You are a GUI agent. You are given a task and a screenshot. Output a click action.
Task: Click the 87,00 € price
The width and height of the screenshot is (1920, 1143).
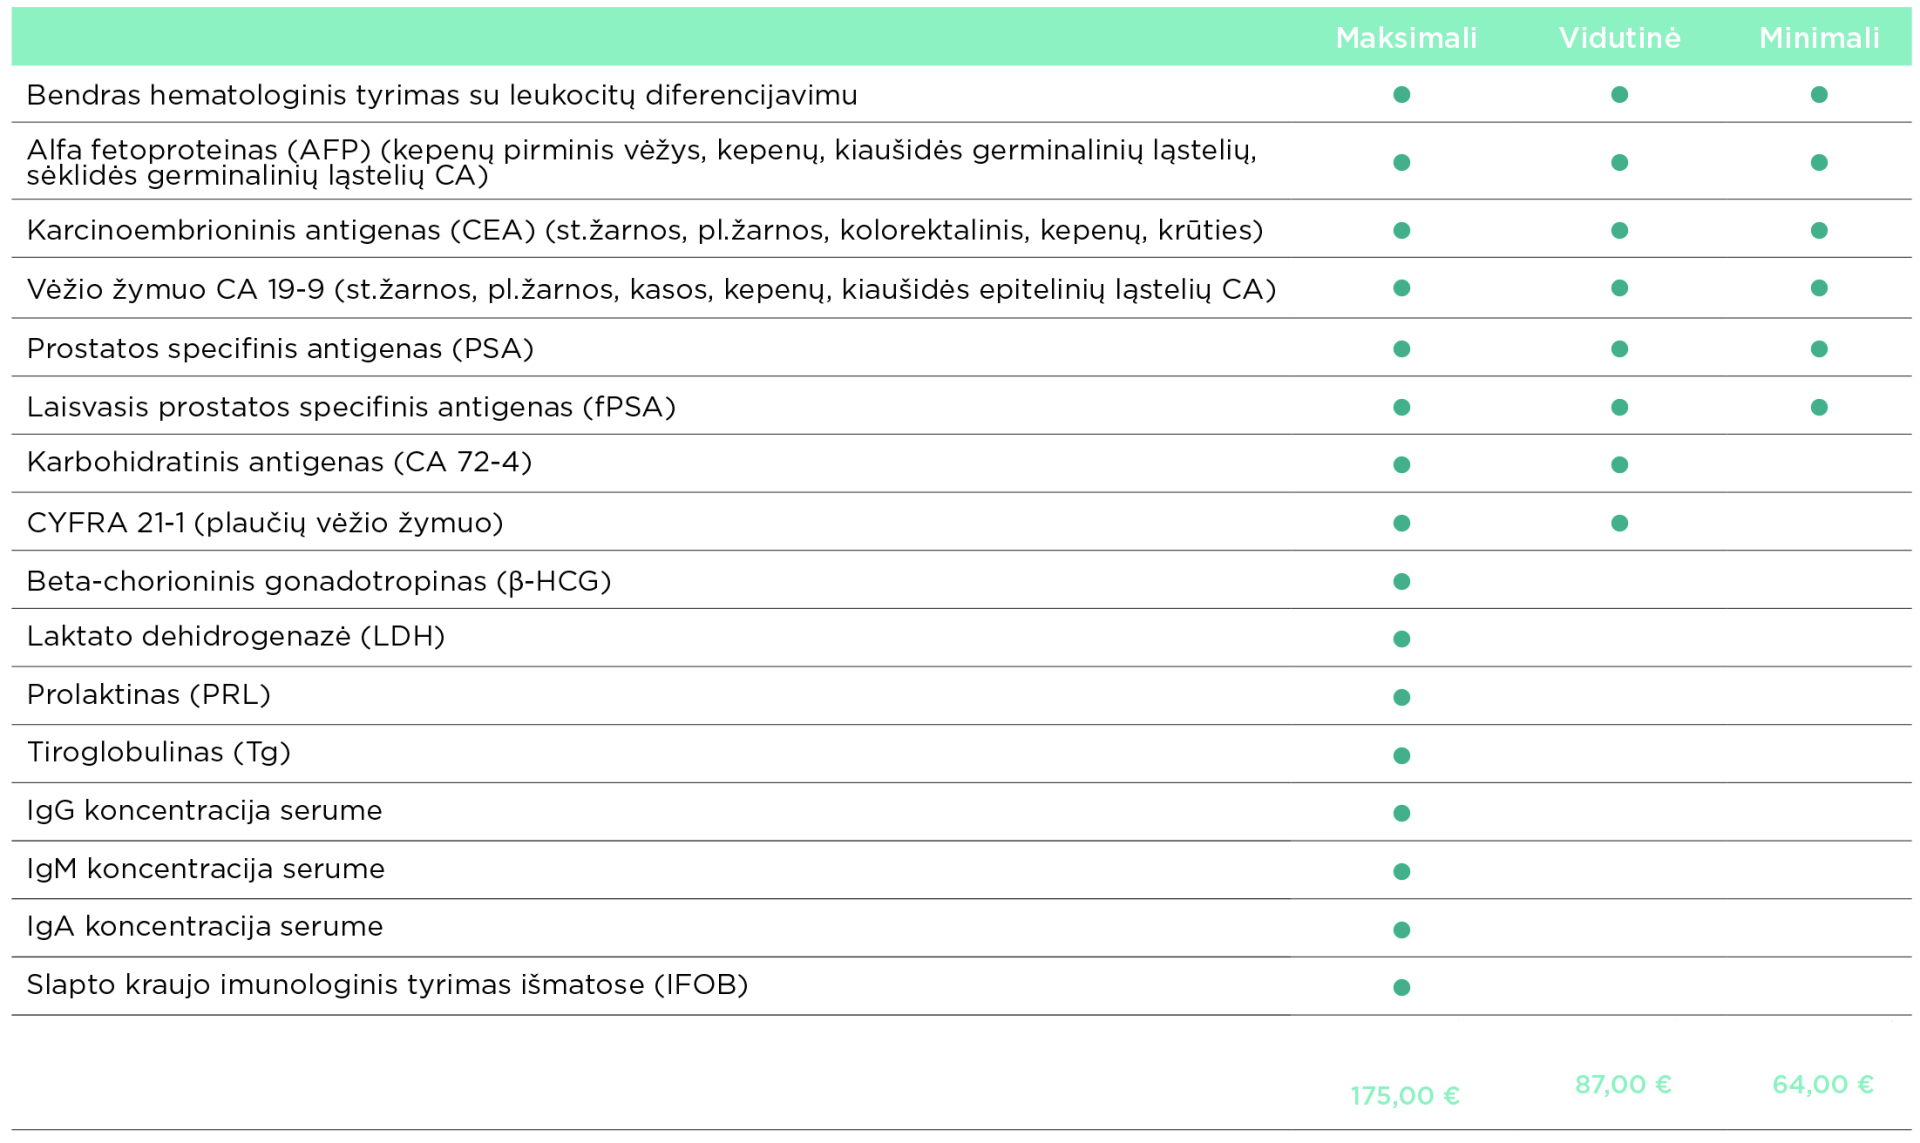[x=1623, y=1085]
